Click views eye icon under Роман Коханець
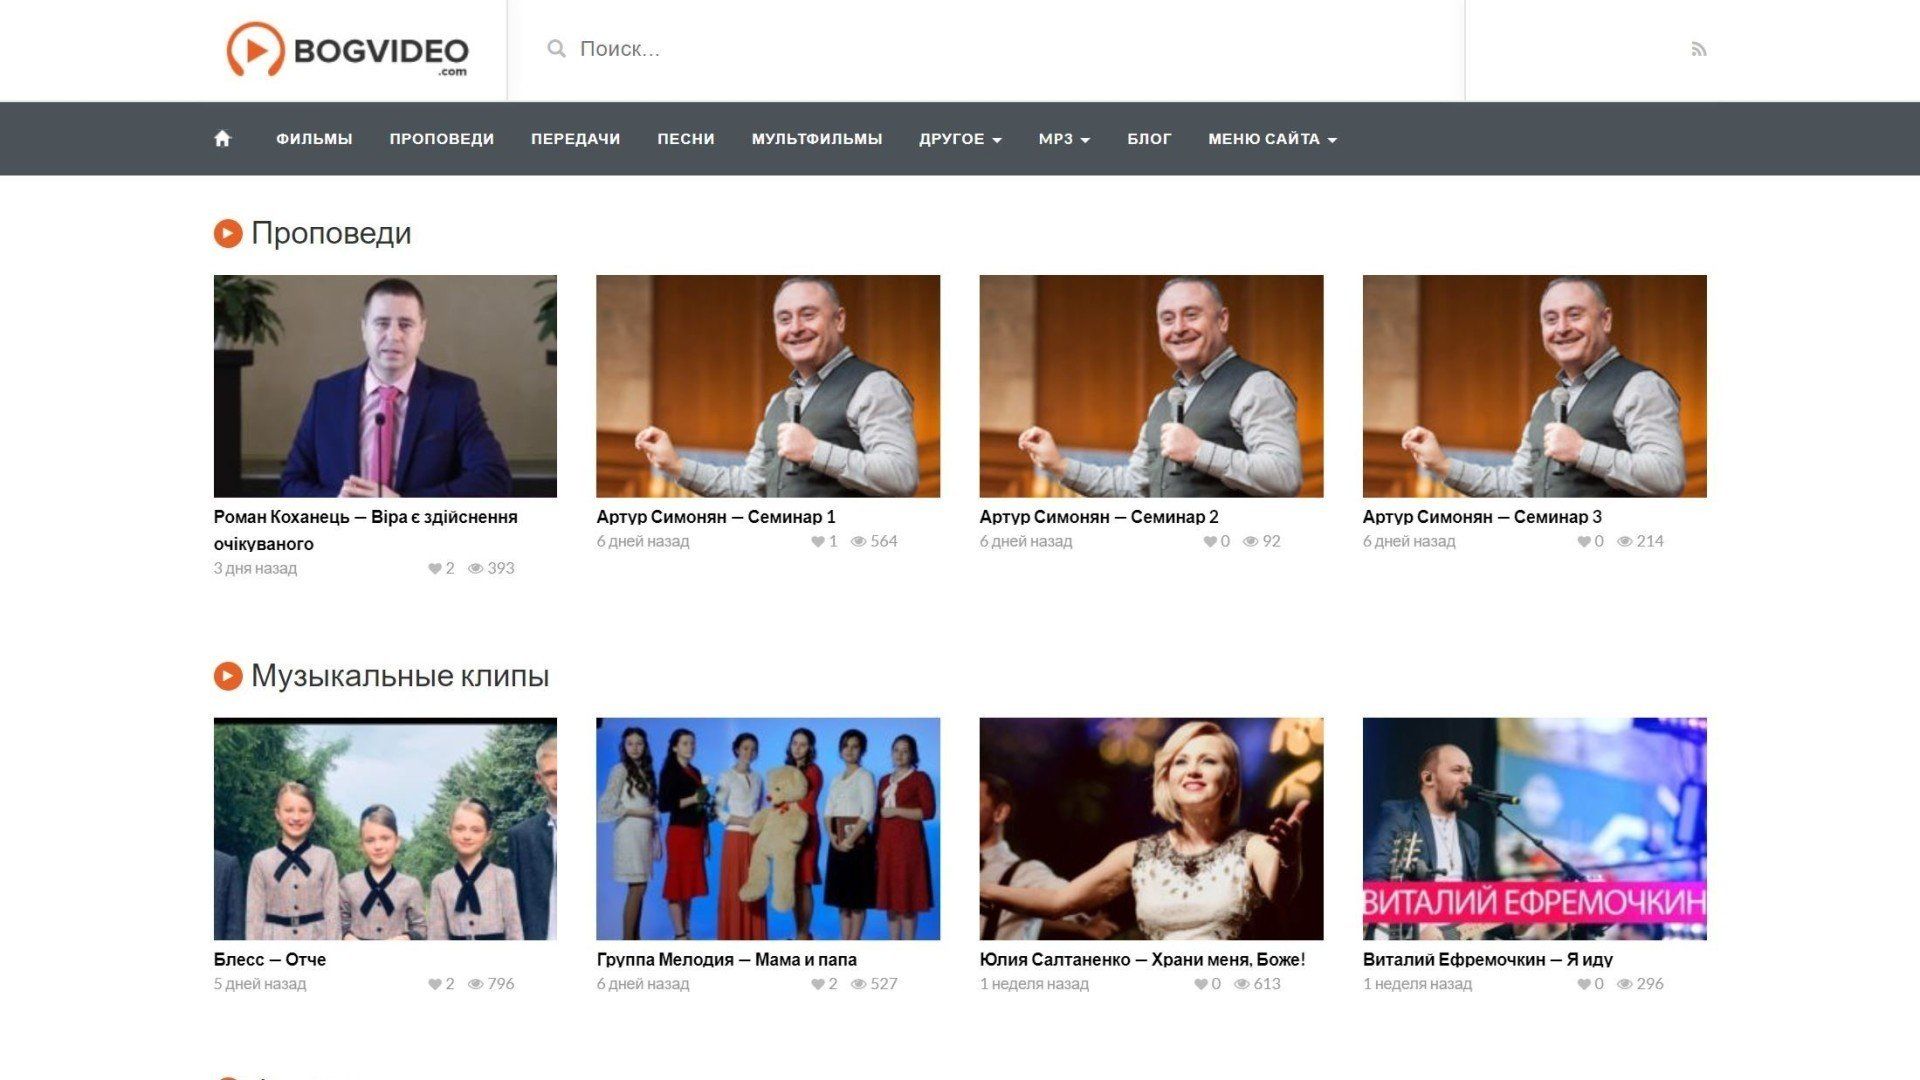 [476, 568]
